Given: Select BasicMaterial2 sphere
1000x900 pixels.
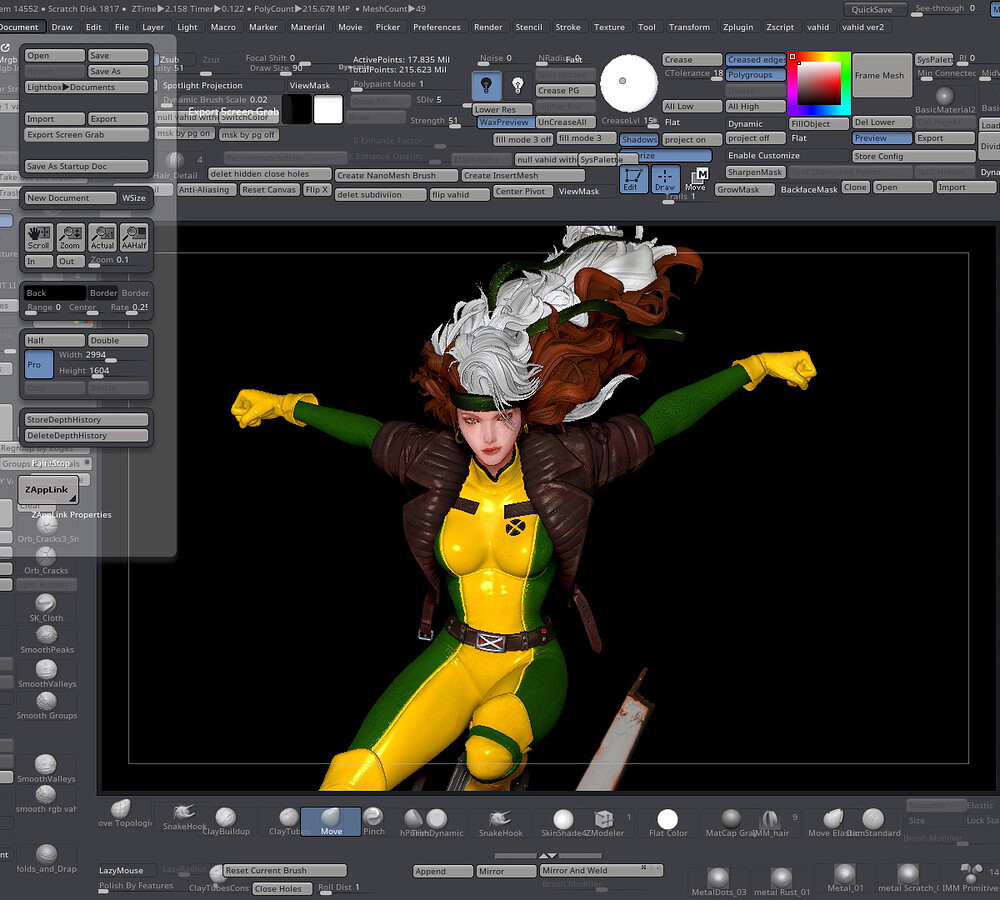Looking at the screenshot, I should (945, 99).
